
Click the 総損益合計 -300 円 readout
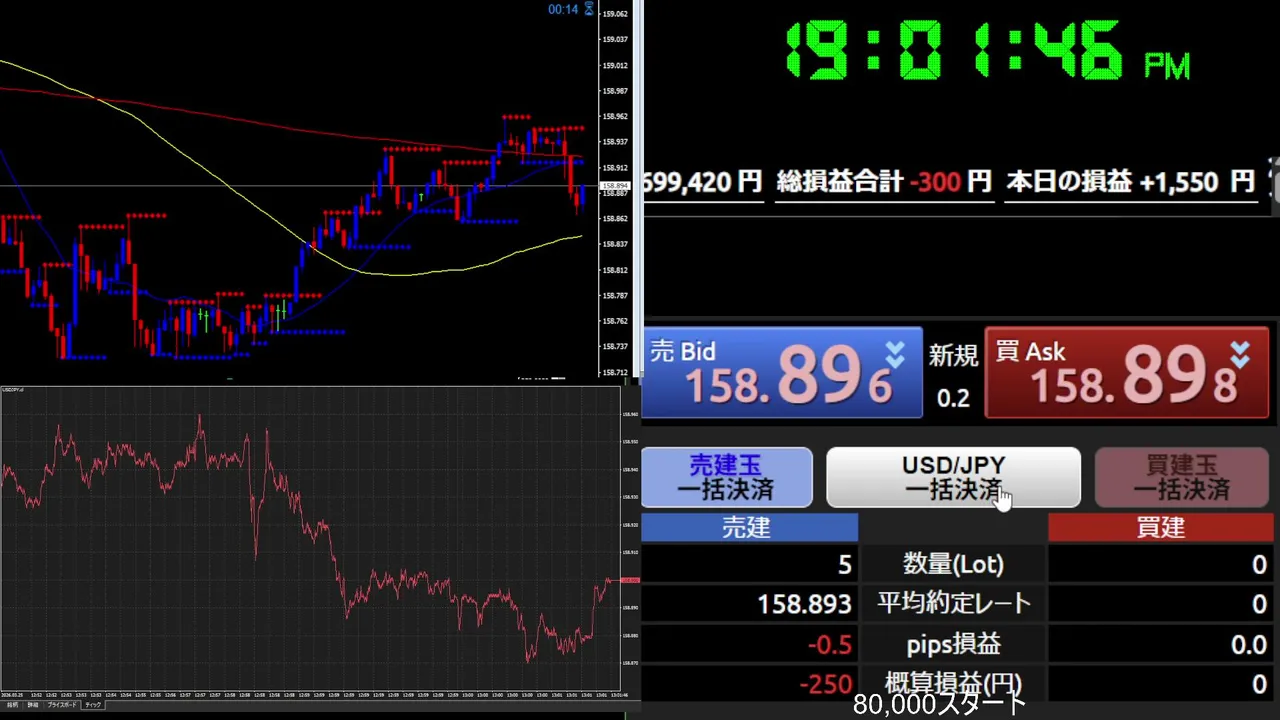(884, 182)
